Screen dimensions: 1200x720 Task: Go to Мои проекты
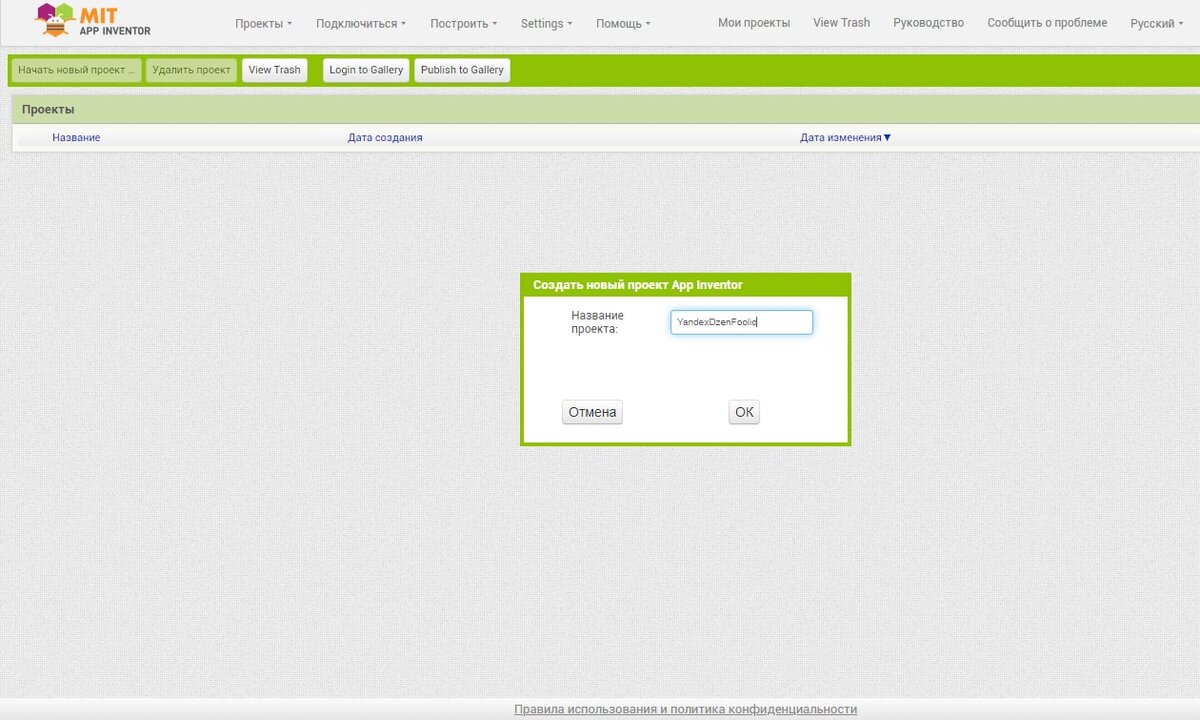click(754, 22)
